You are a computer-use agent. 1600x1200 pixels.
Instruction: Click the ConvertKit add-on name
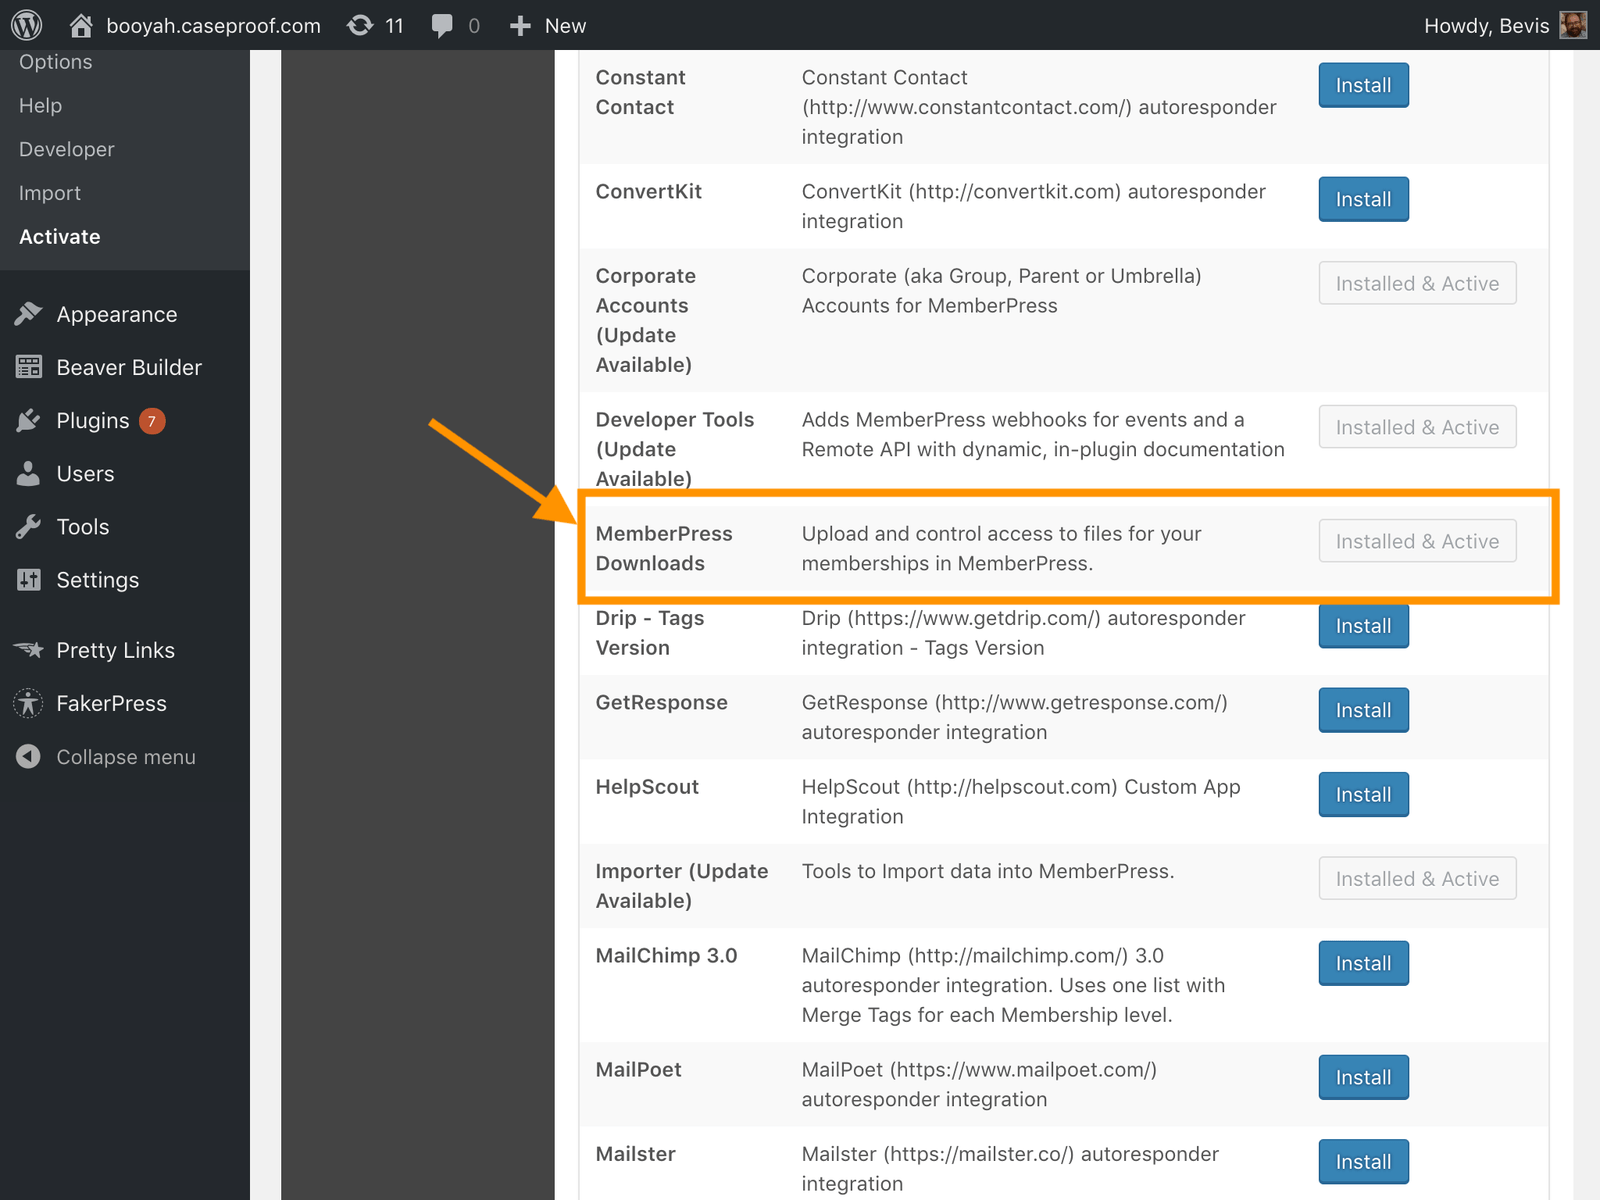(649, 192)
